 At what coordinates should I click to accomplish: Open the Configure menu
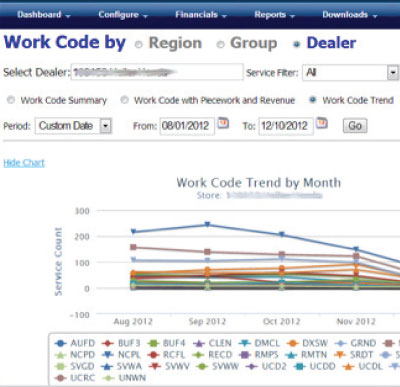point(123,15)
